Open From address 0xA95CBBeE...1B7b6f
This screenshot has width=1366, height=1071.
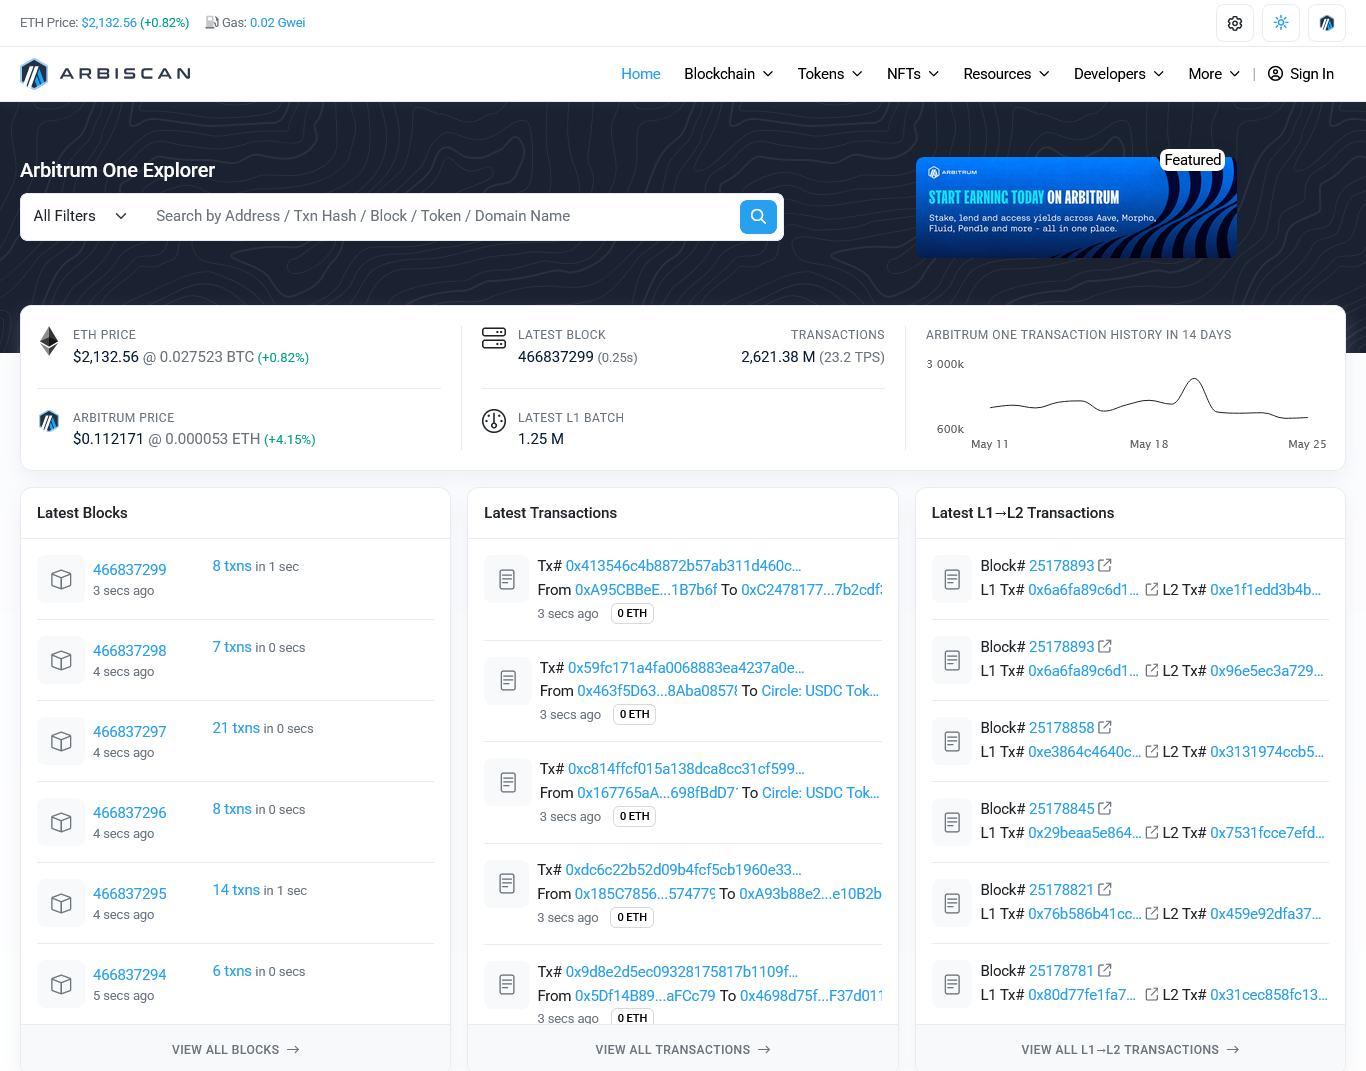(646, 590)
